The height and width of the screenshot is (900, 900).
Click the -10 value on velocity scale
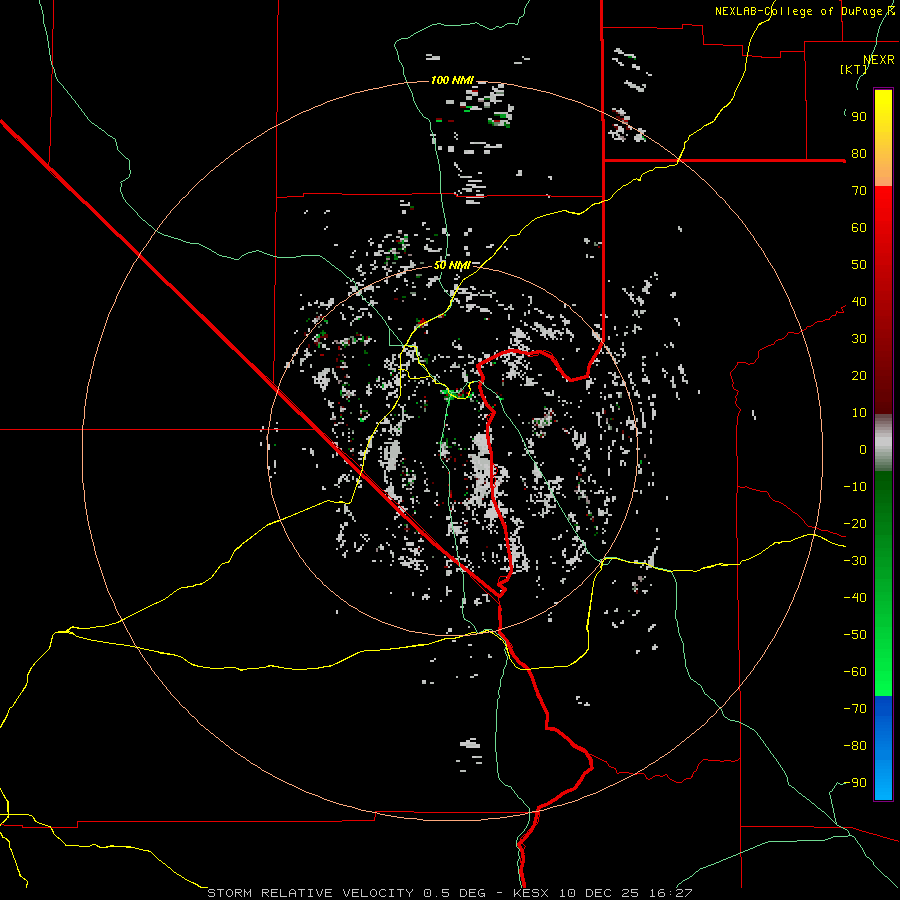click(855, 487)
